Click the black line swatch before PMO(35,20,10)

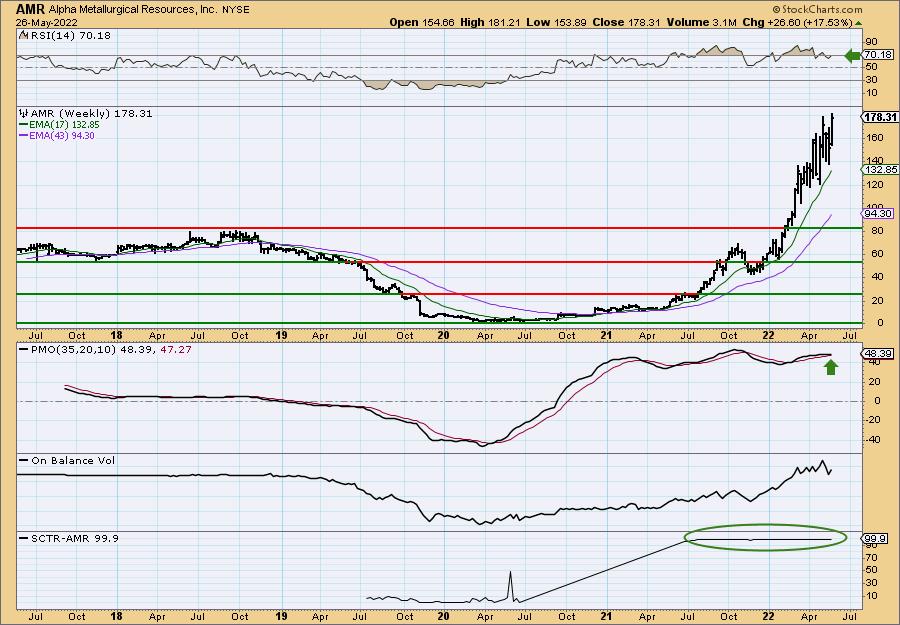tap(24, 349)
